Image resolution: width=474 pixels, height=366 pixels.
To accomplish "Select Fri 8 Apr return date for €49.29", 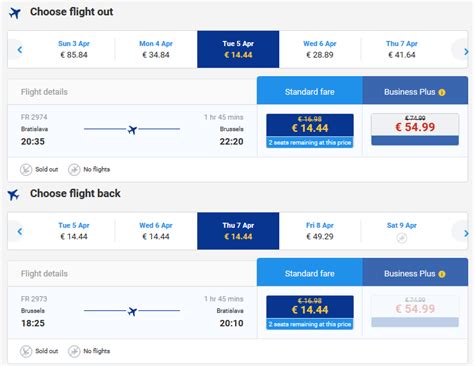I will coord(320,231).
